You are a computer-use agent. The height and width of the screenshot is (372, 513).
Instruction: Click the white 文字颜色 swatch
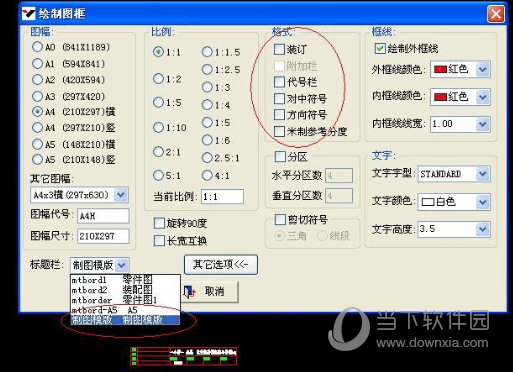(x=428, y=202)
